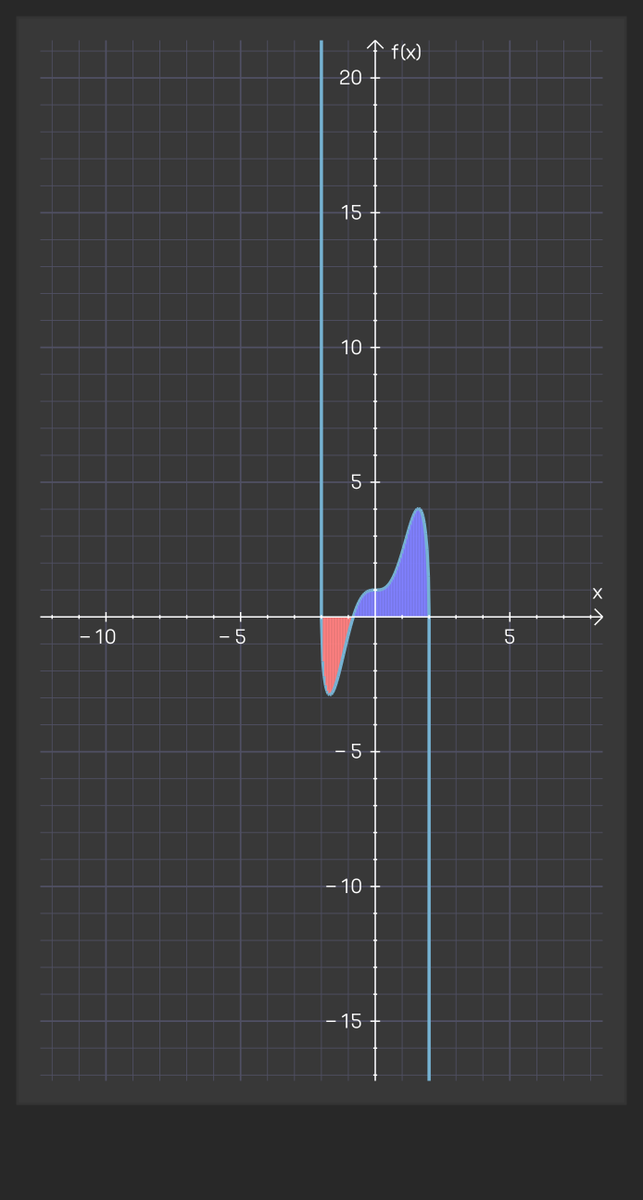
Task: Click the y-axis label 20
Action: 351,78
